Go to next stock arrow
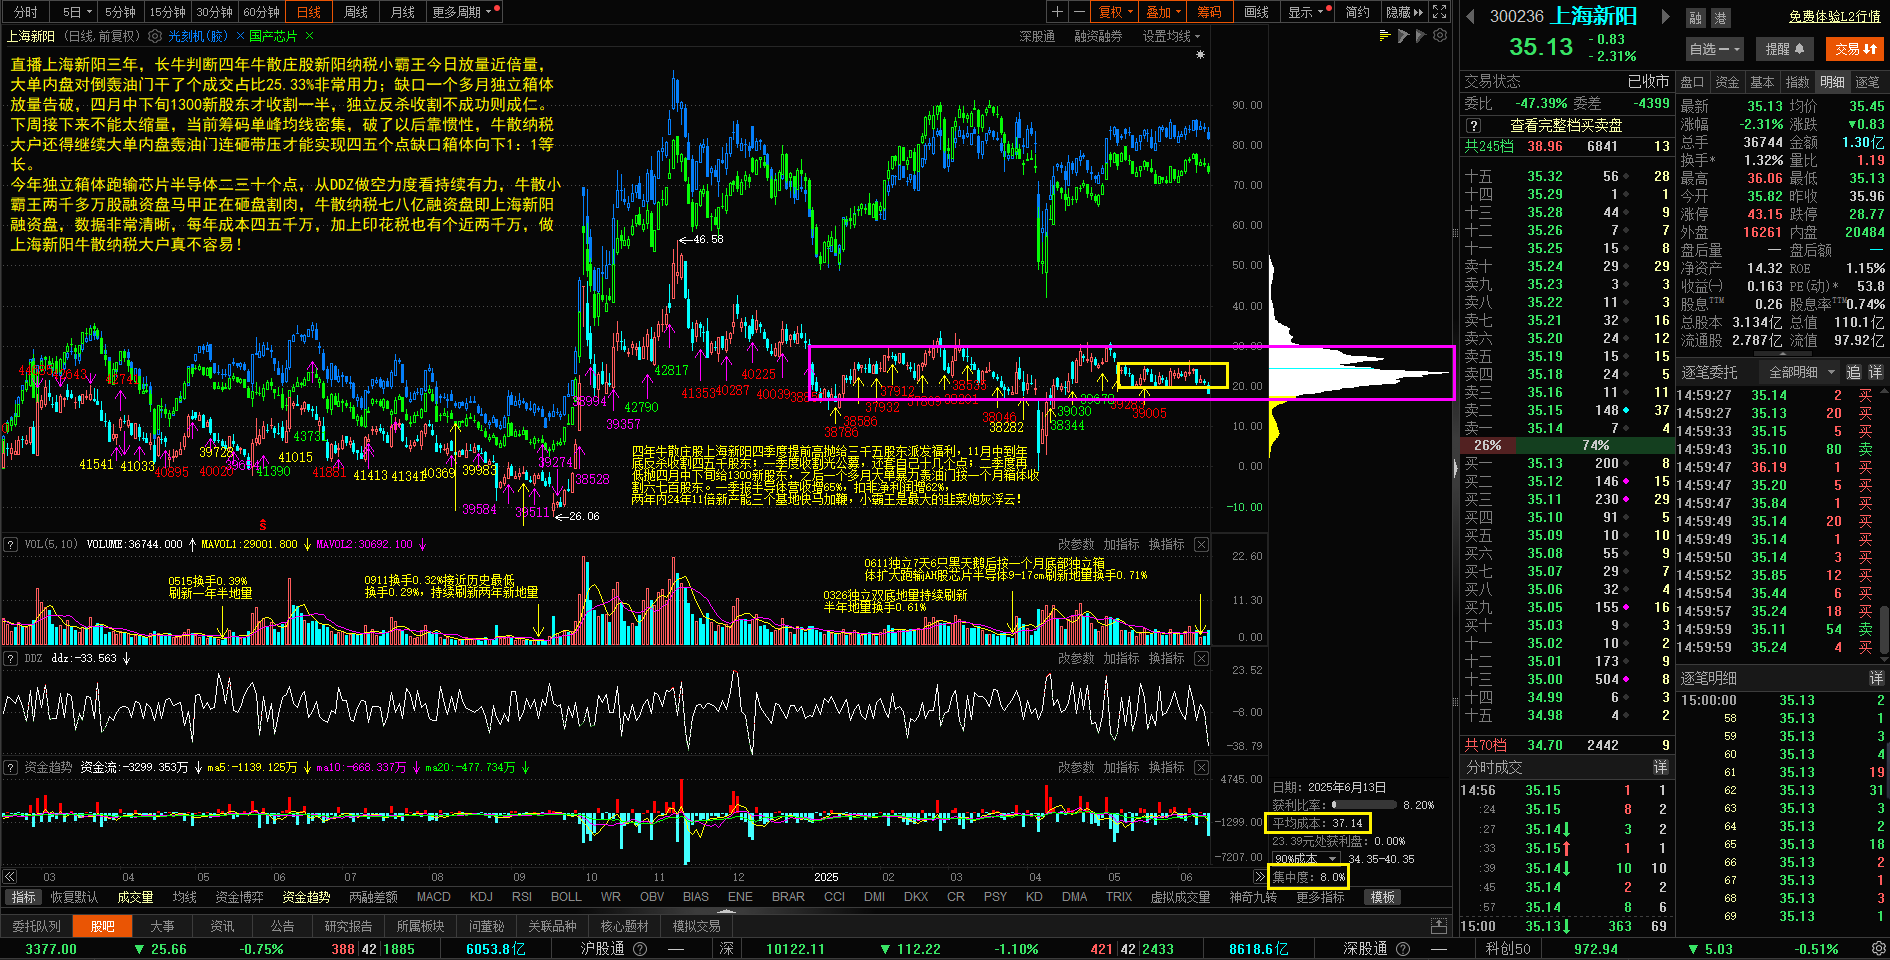 [1665, 16]
